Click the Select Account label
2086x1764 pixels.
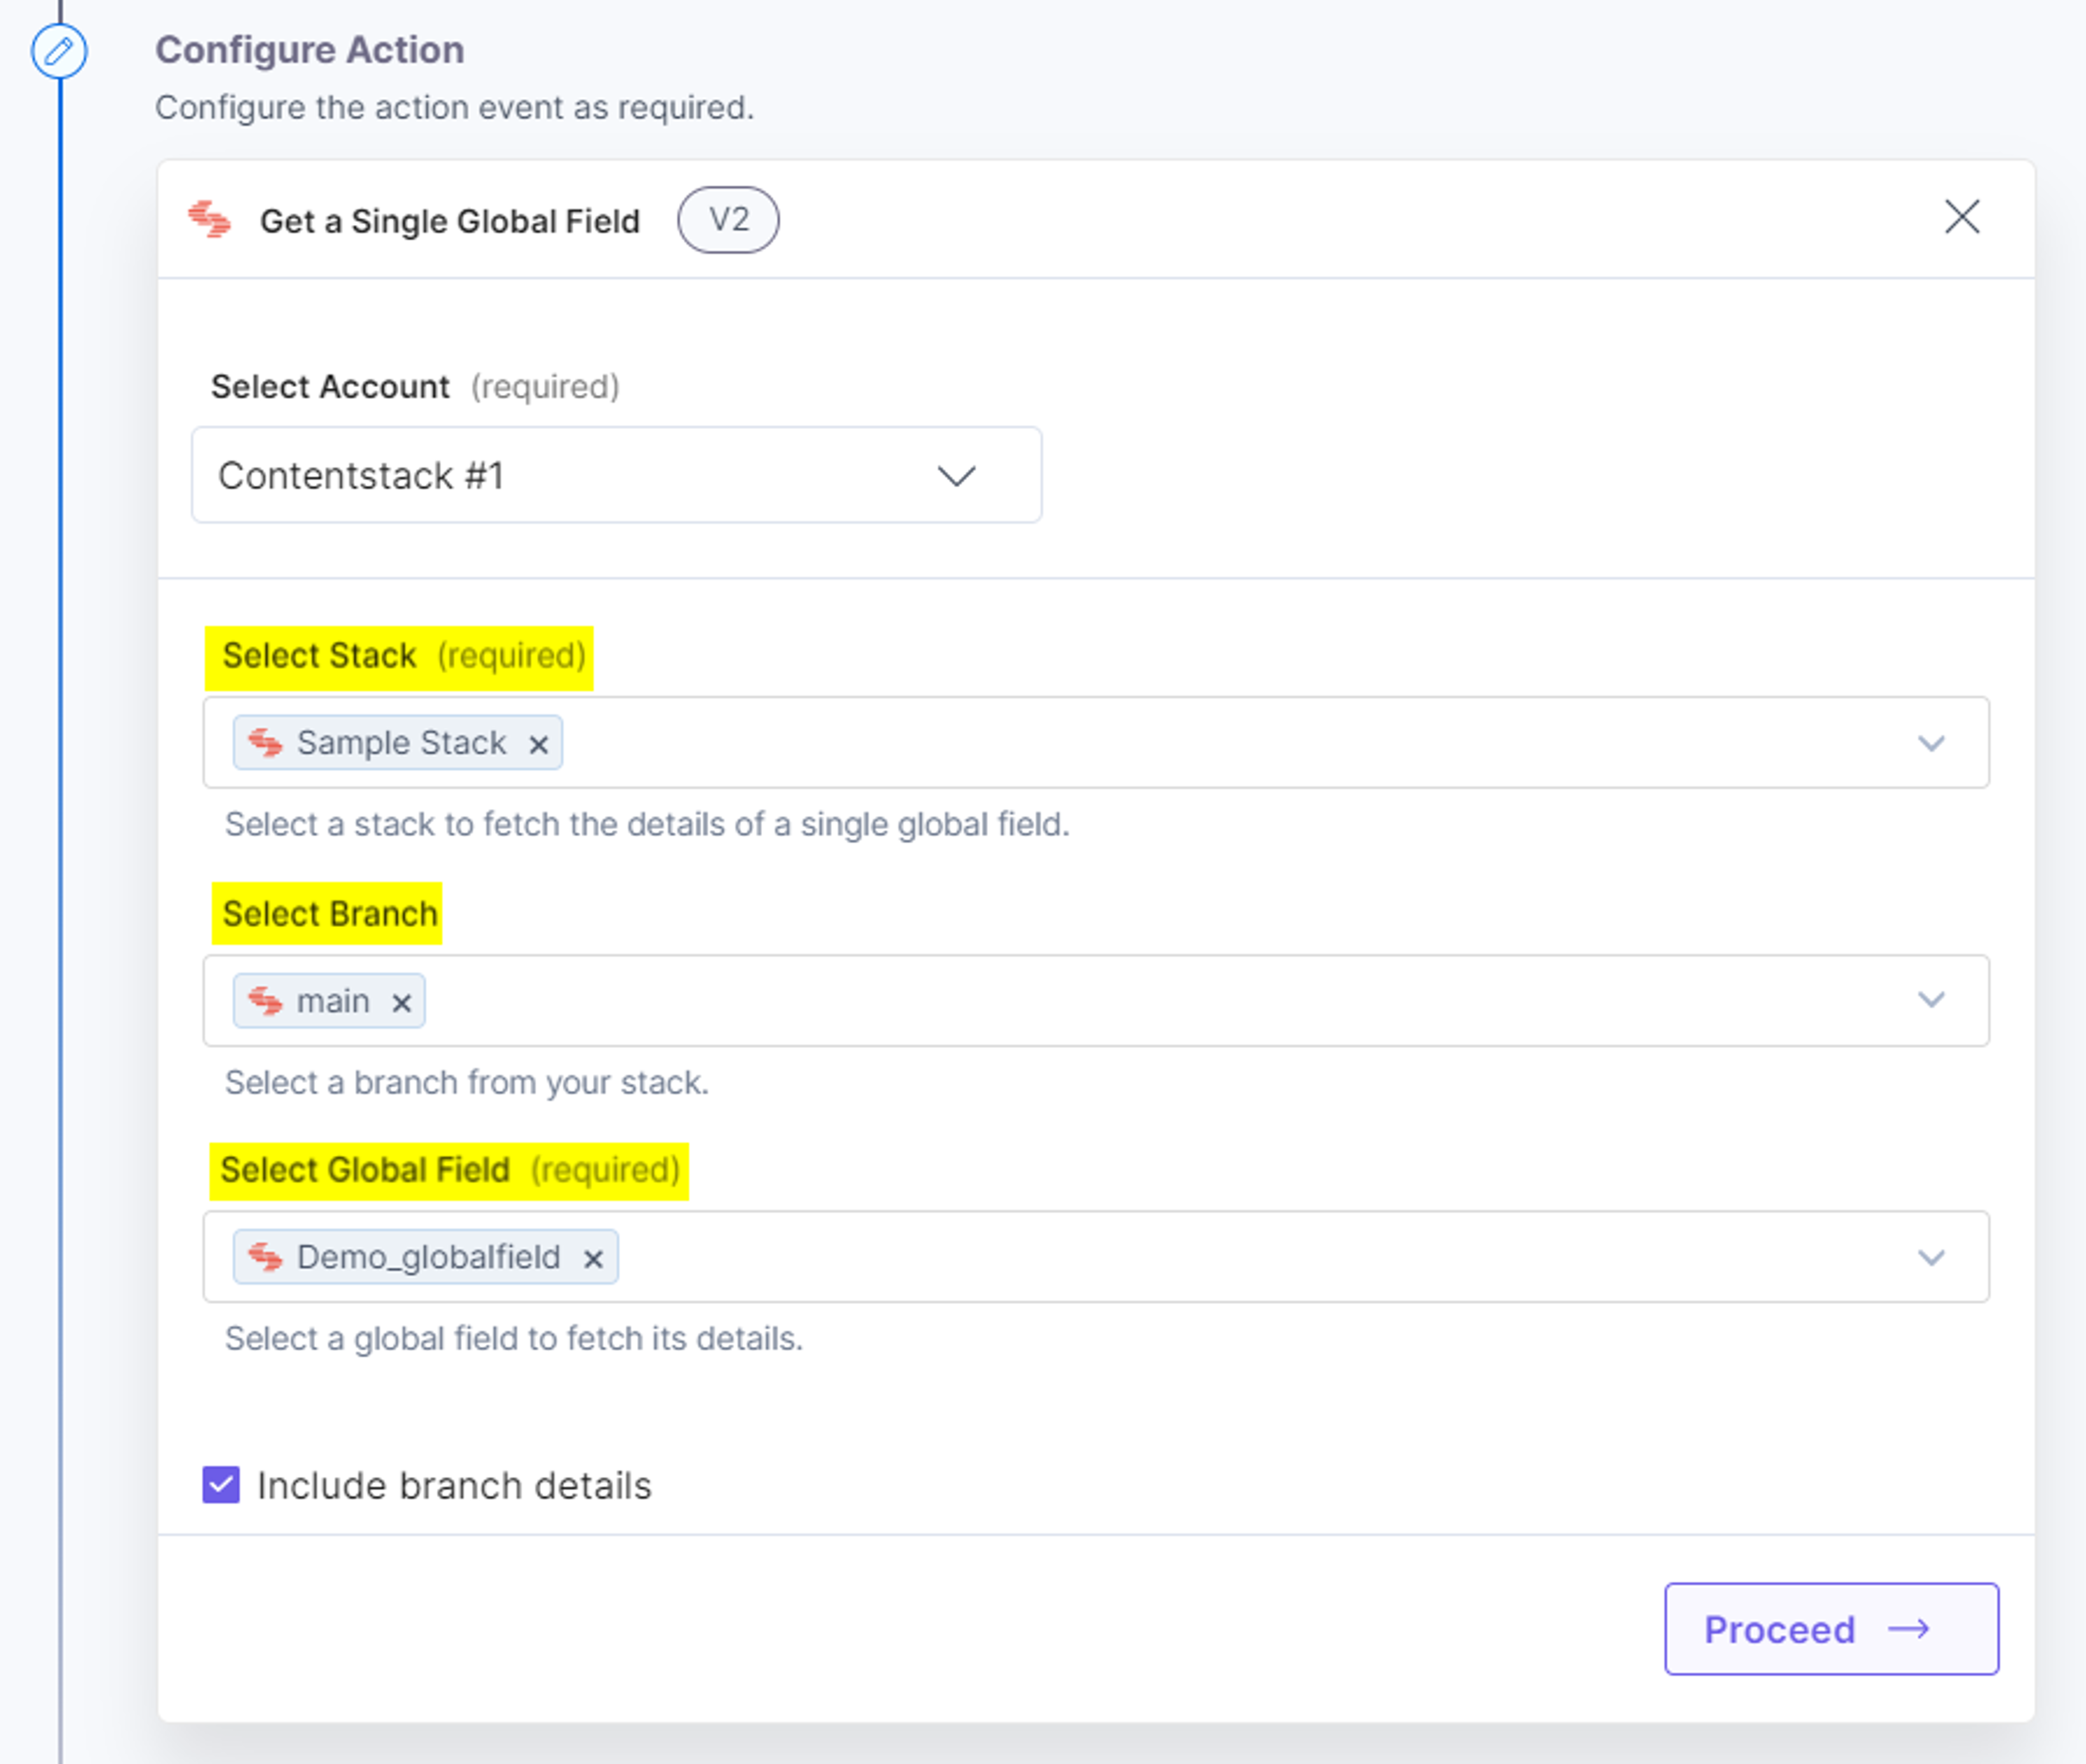click(x=330, y=386)
